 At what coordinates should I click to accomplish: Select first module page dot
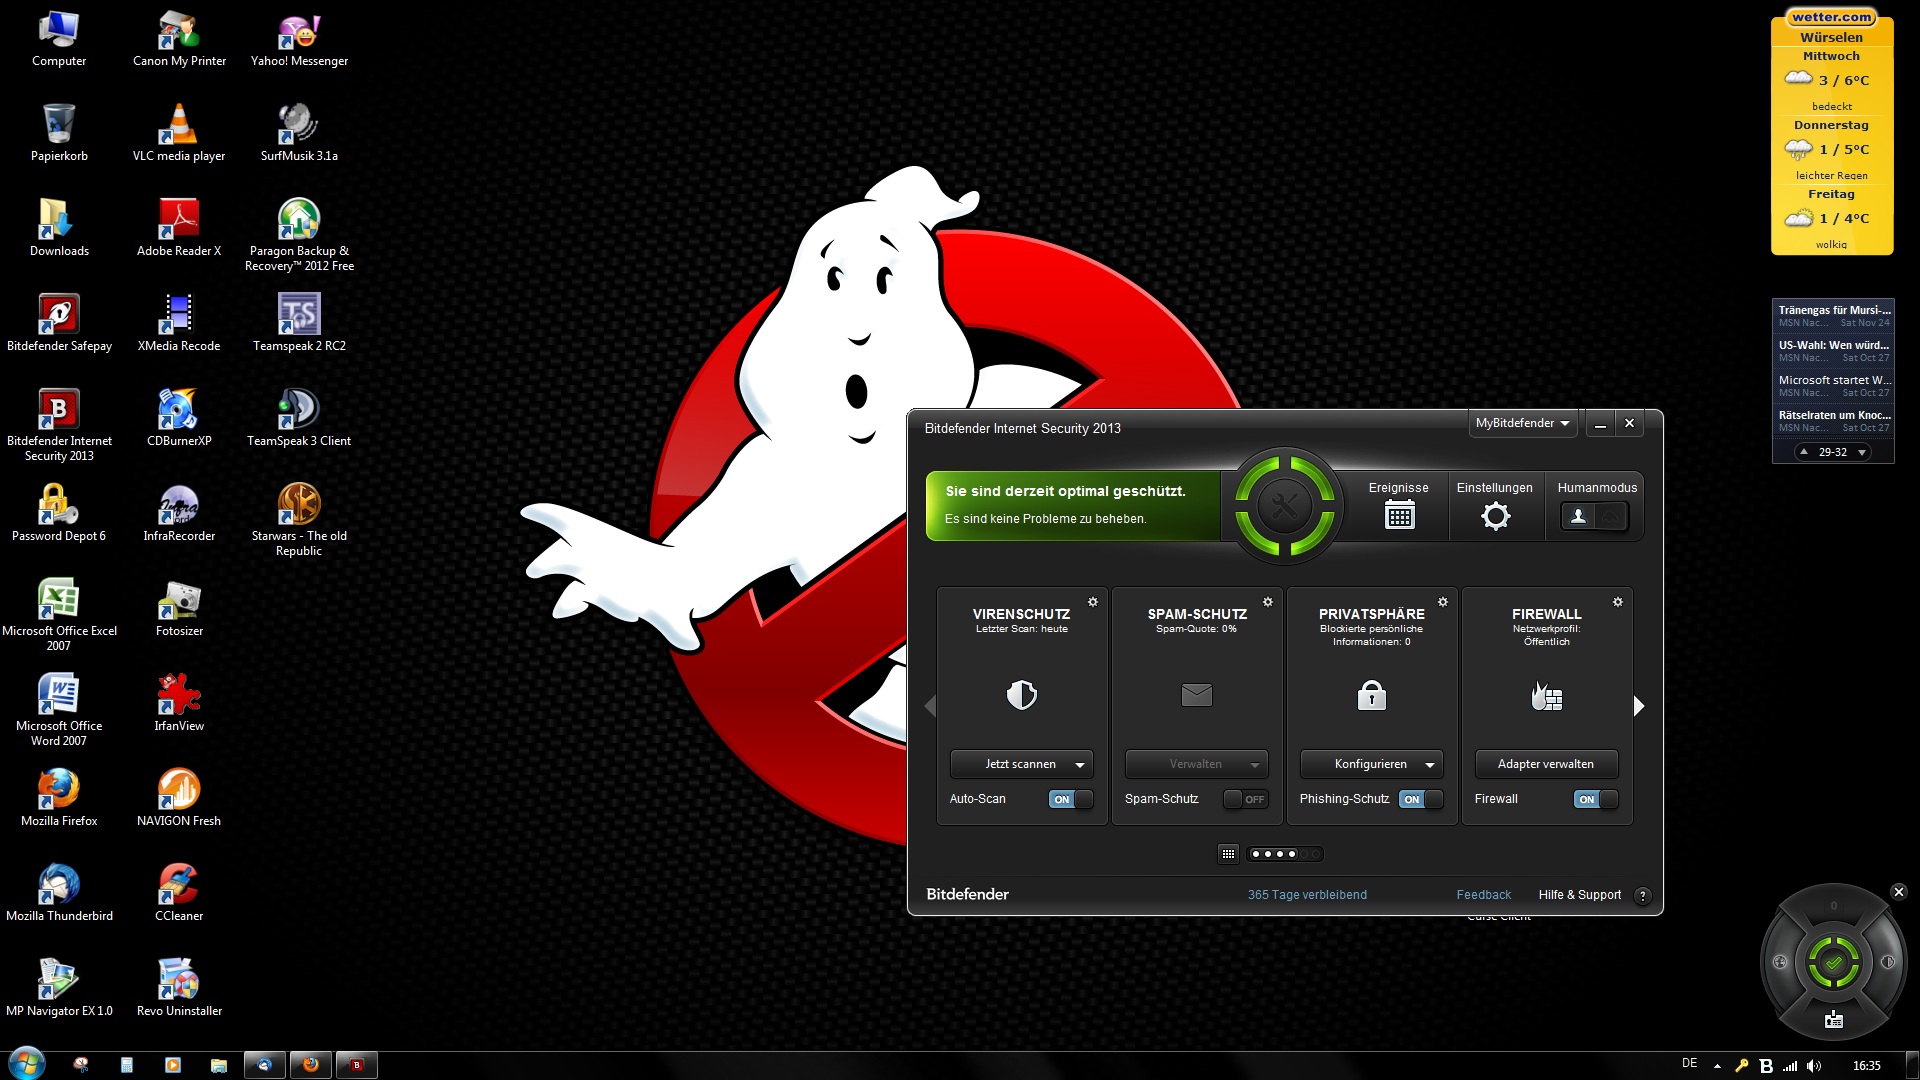click(x=1256, y=854)
